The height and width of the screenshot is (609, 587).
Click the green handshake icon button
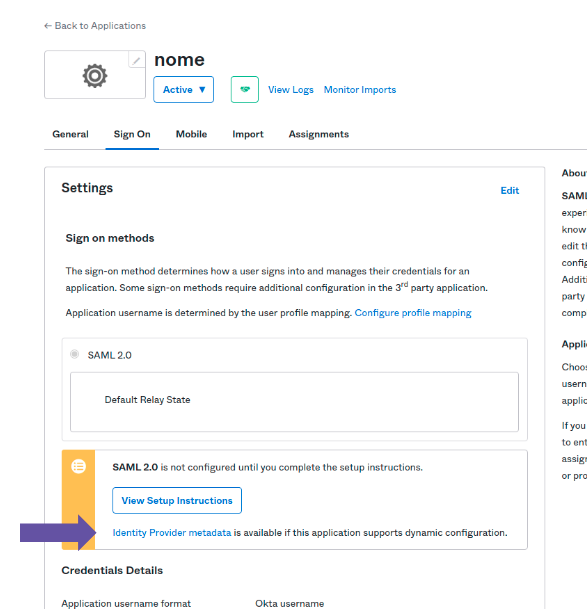pyautogui.click(x=245, y=89)
